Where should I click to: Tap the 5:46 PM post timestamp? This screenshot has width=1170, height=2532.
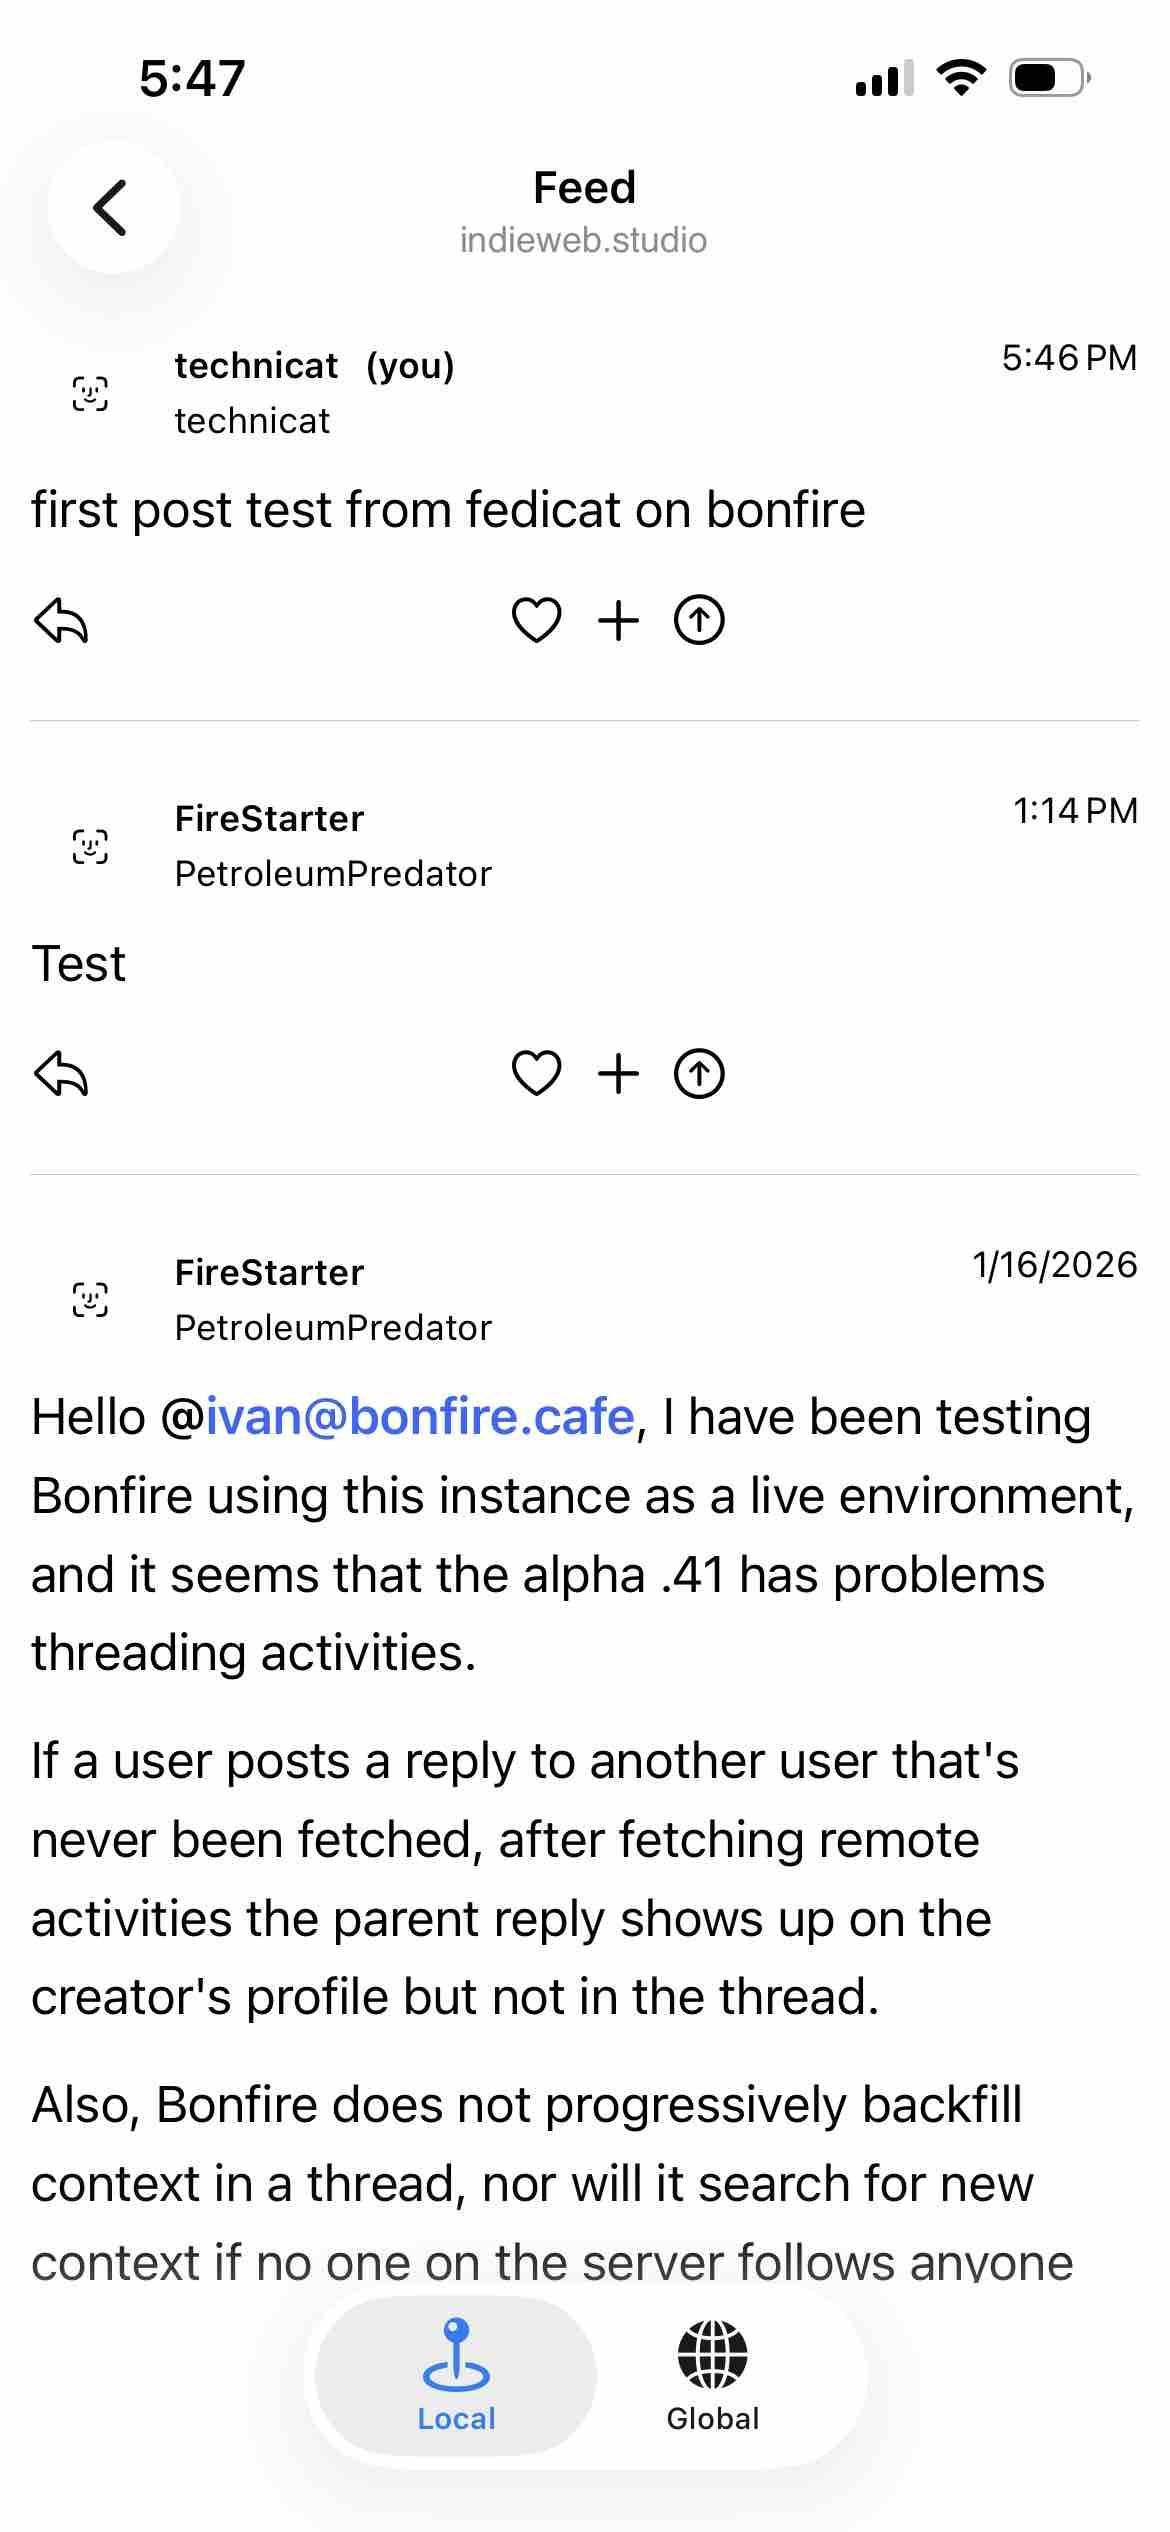[1068, 358]
